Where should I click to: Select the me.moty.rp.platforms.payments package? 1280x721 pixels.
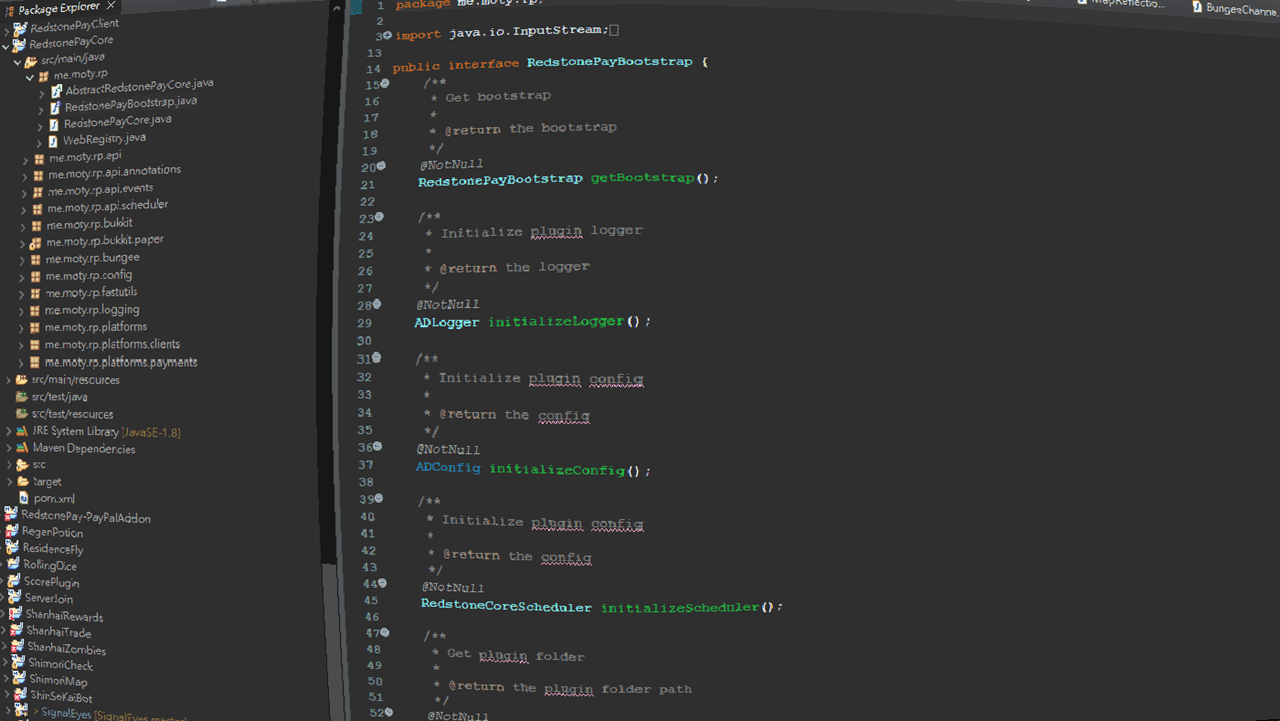click(x=120, y=362)
